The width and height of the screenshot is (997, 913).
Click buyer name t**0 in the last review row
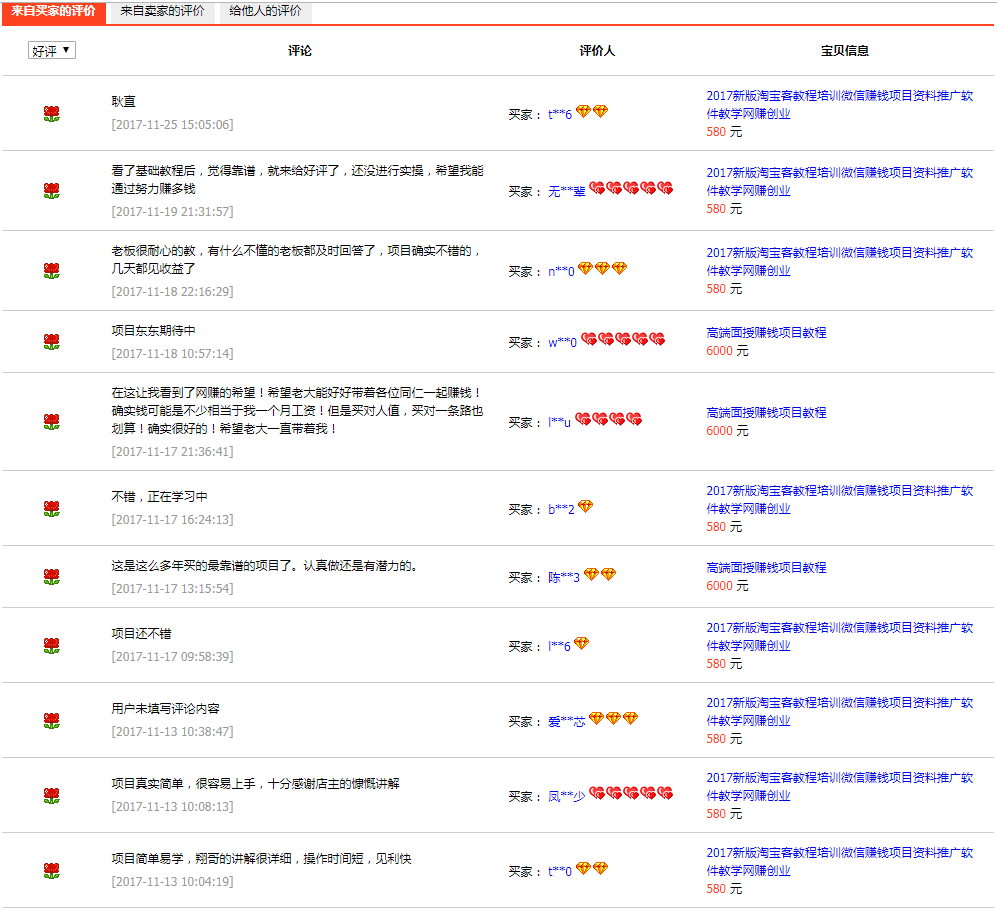[559, 872]
